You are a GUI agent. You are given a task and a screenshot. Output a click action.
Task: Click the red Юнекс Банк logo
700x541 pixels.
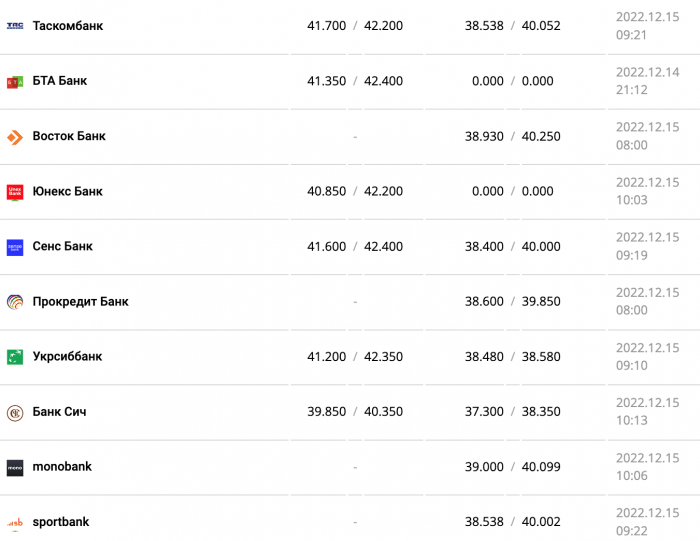coord(15,192)
